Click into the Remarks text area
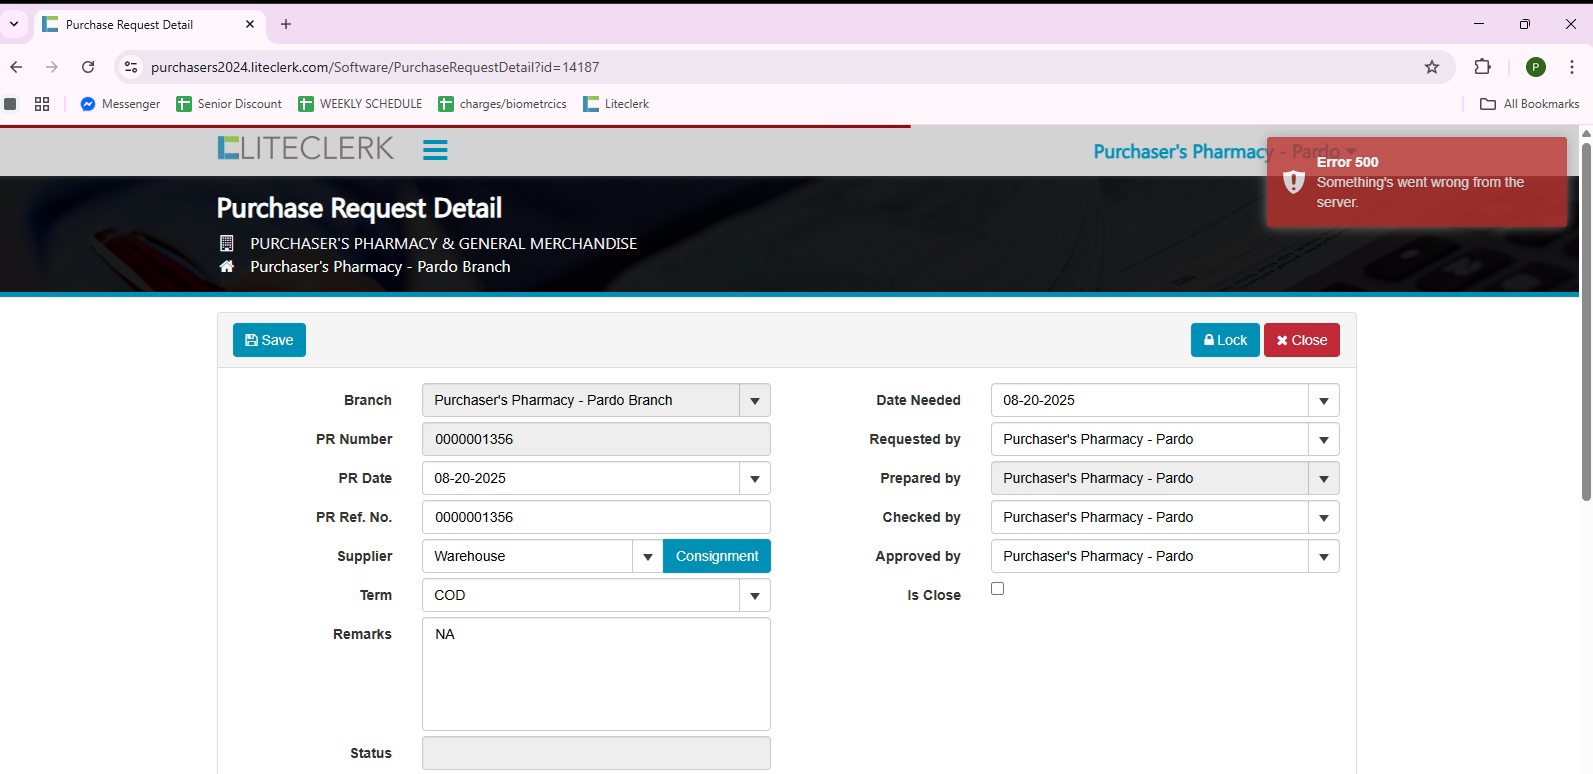 point(596,673)
